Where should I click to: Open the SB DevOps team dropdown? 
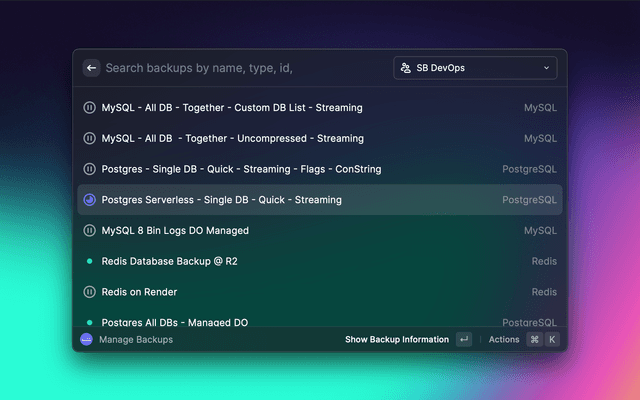475,68
